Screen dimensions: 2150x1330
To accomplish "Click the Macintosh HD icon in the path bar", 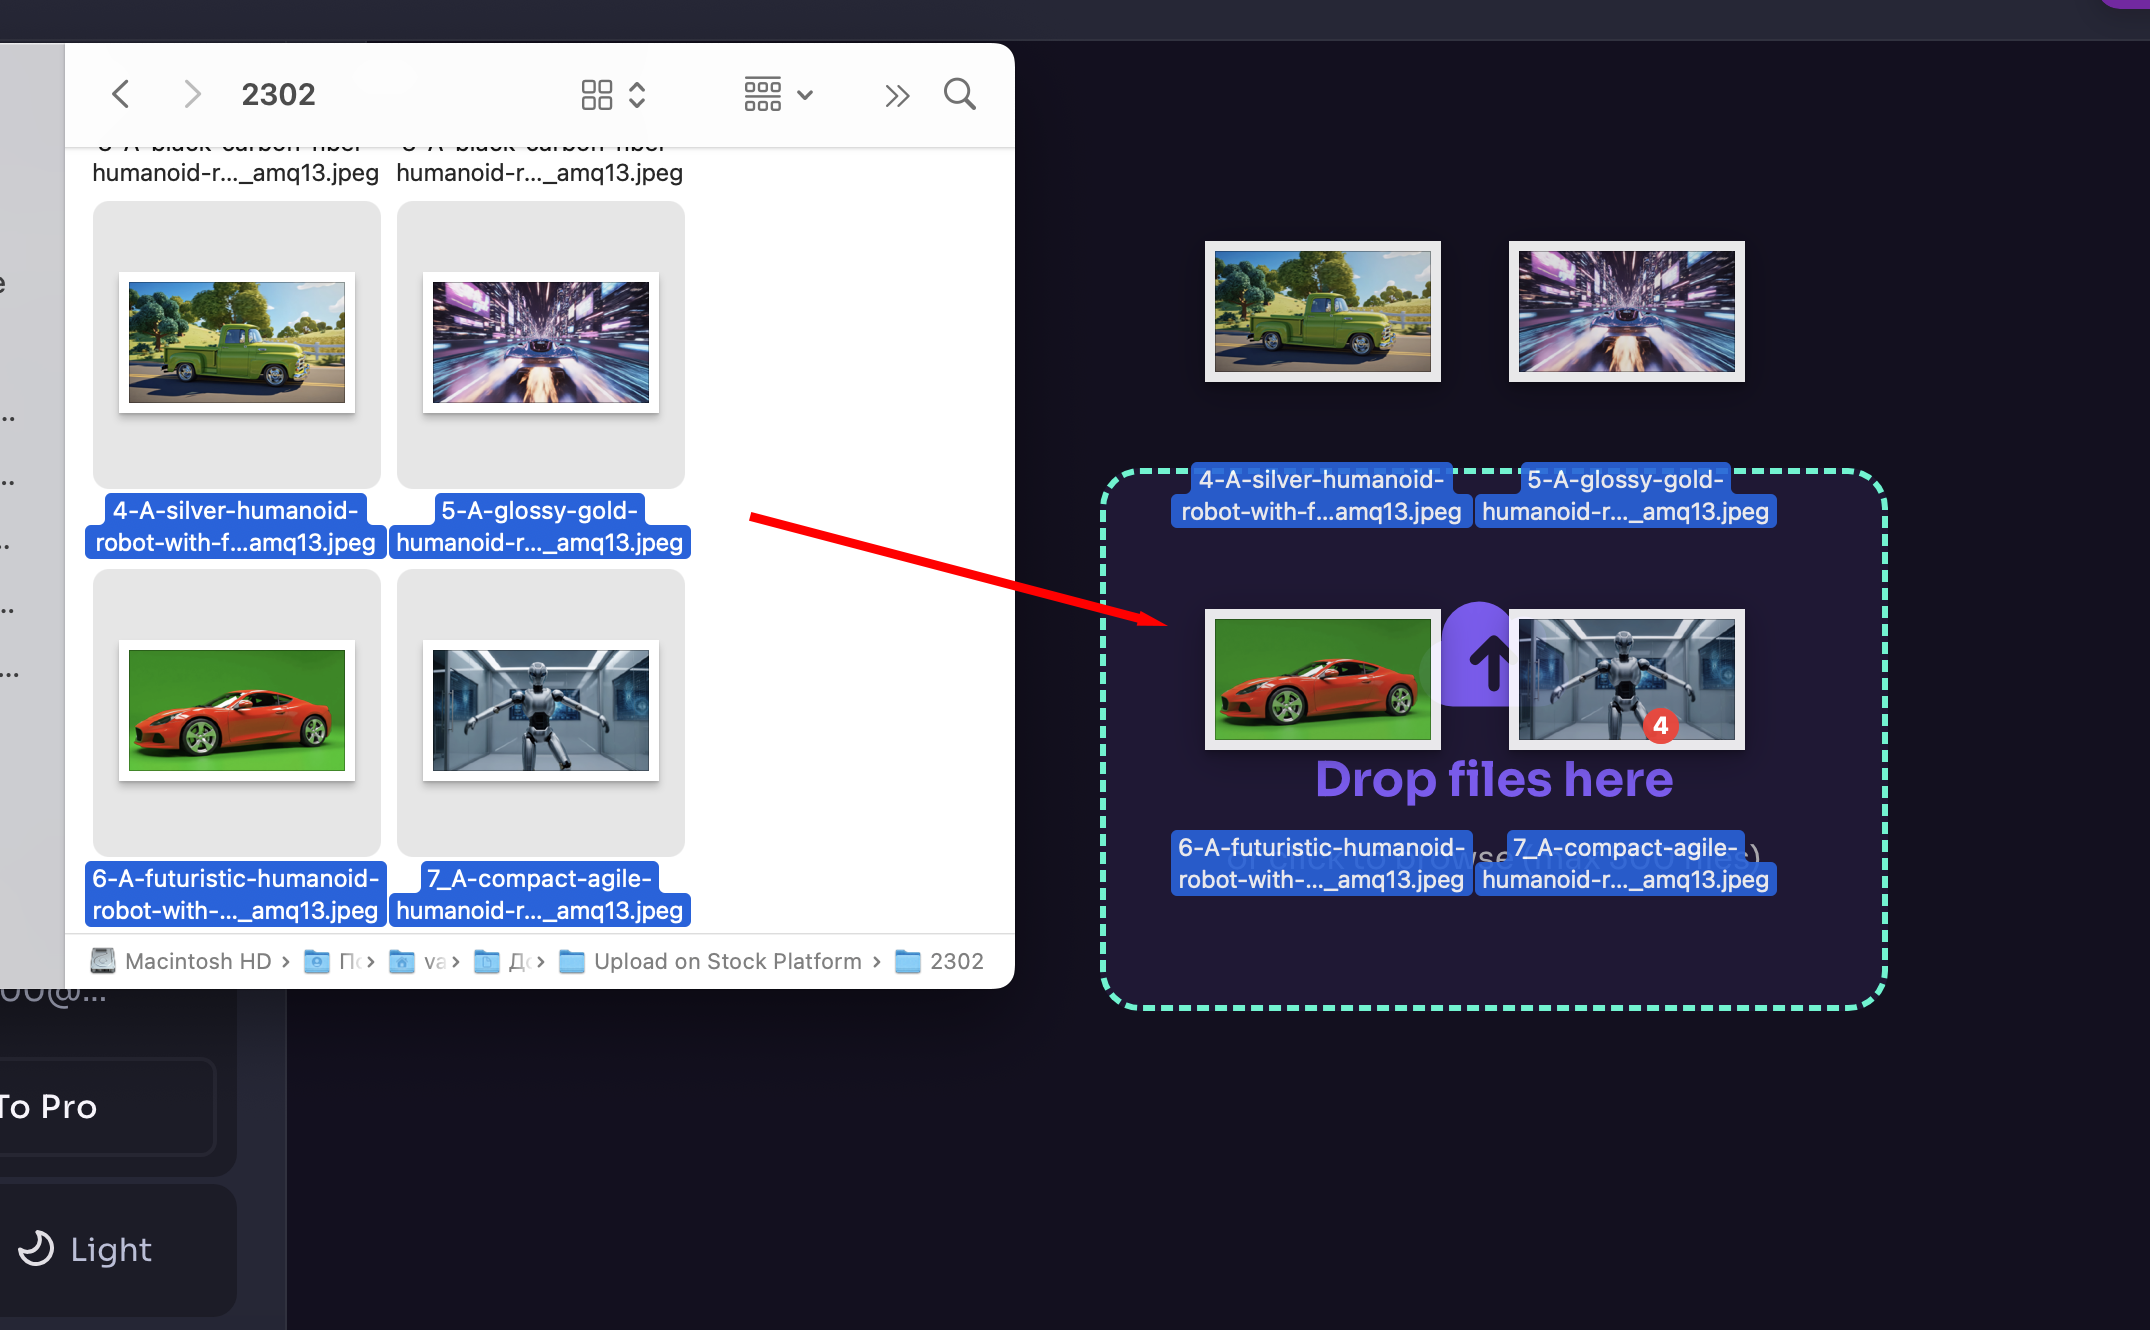I will (103, 961).
